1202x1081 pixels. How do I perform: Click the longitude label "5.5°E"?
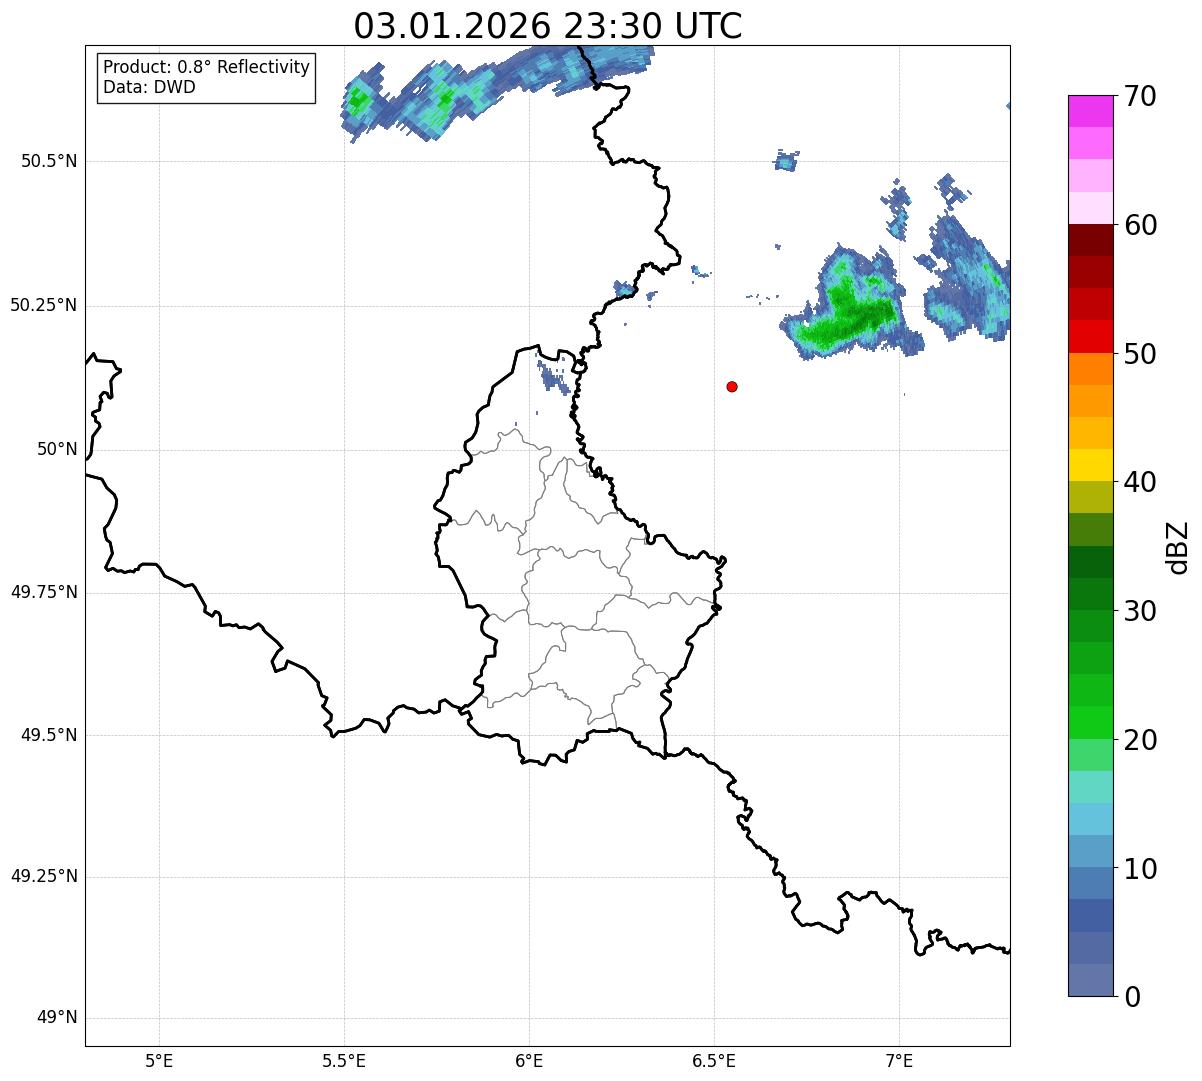coord(344,1060)
